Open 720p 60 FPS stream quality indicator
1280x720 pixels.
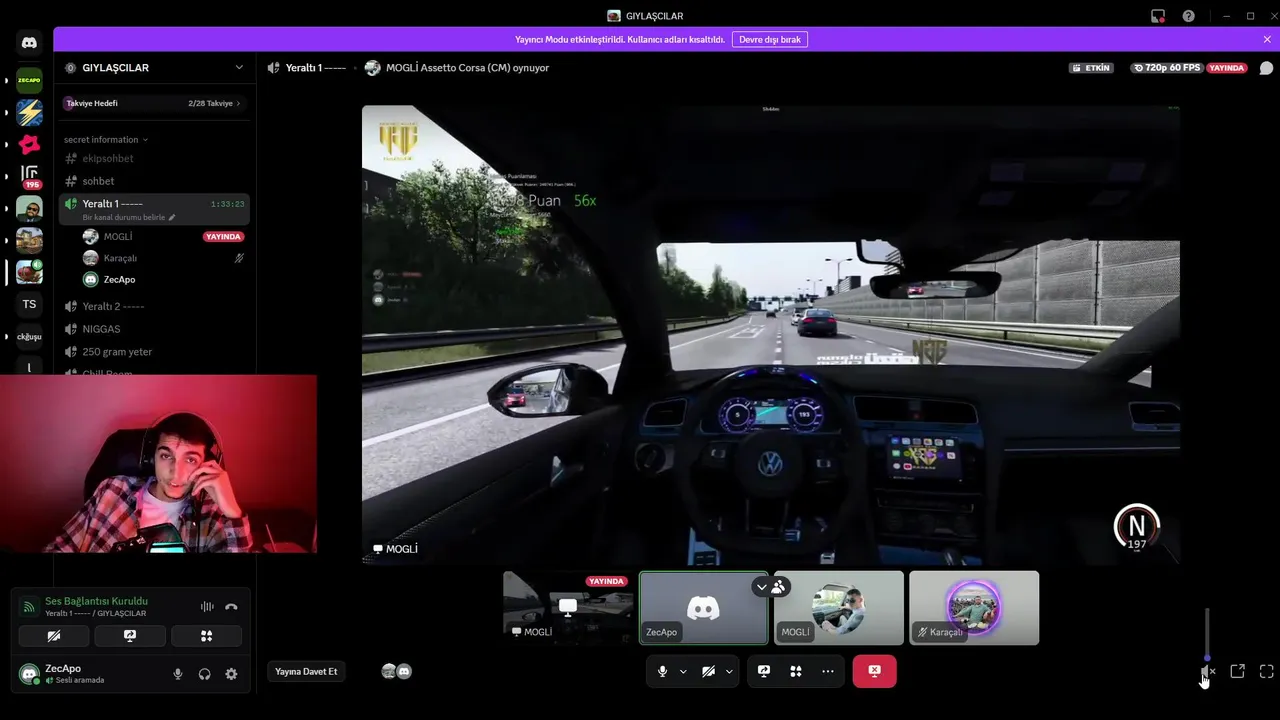[1166, 68]
